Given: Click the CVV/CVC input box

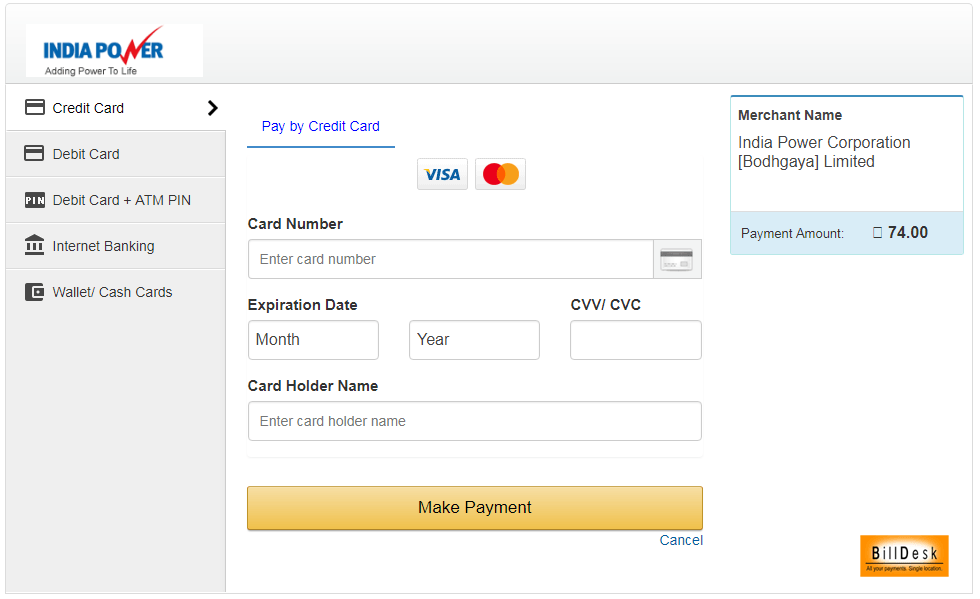Looking at the screenshot, I should (x=636, y=340).
